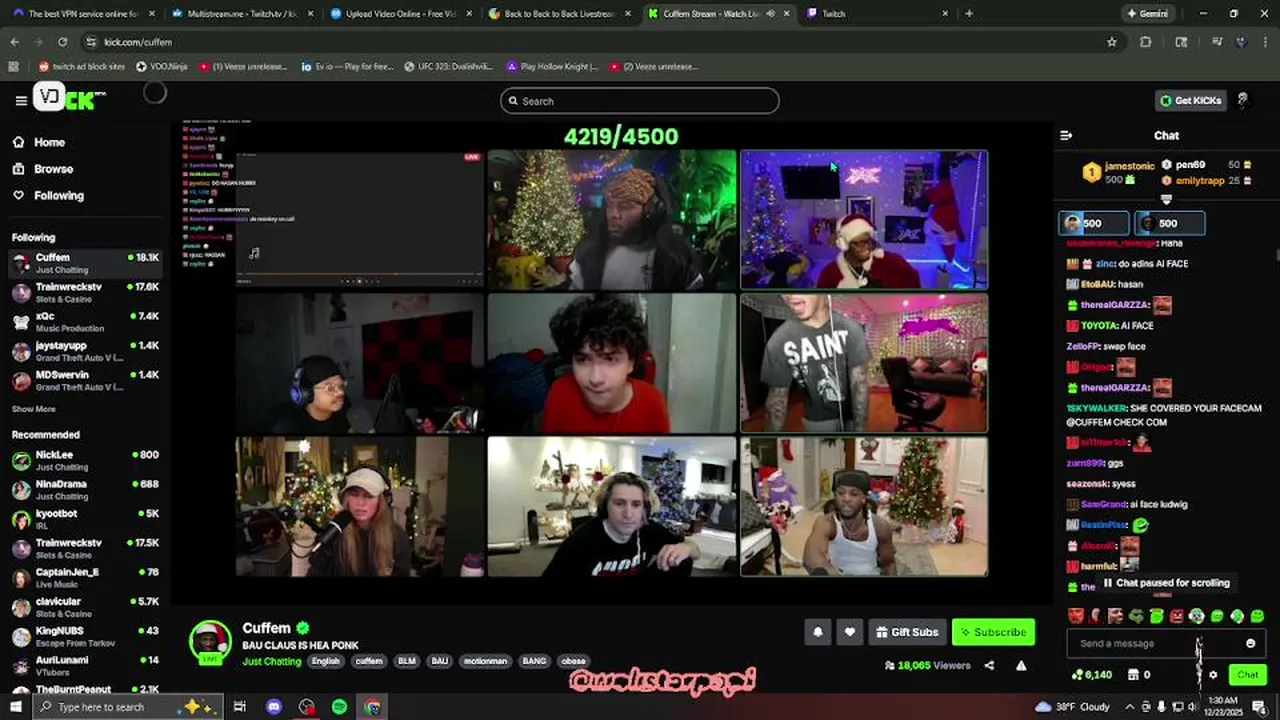Reload the page in browser

(62, 42)
